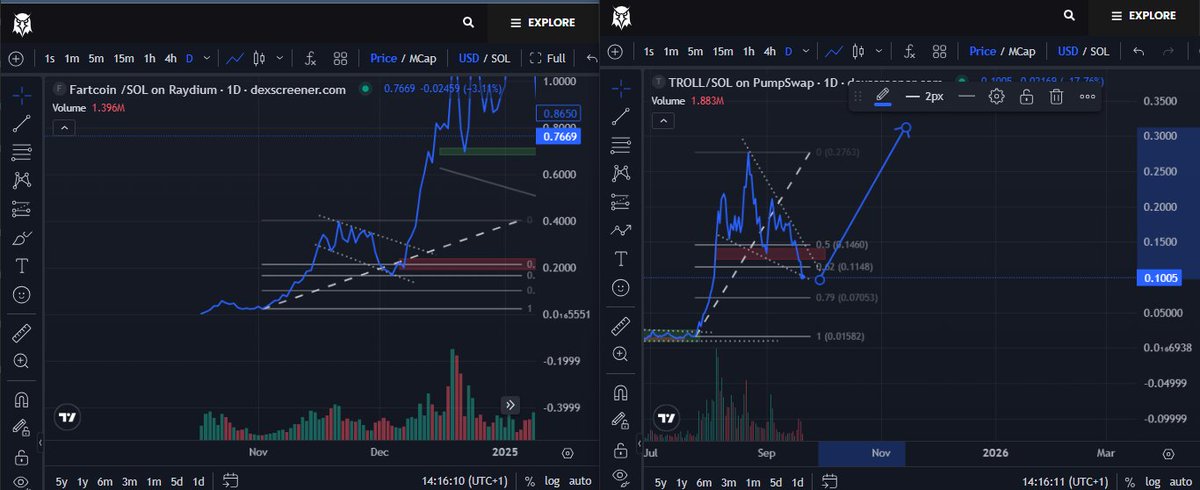This screenshot has height=490, width=1200.
Task: Open the EXPLORE menu in right window
Action: [1144, 16]
